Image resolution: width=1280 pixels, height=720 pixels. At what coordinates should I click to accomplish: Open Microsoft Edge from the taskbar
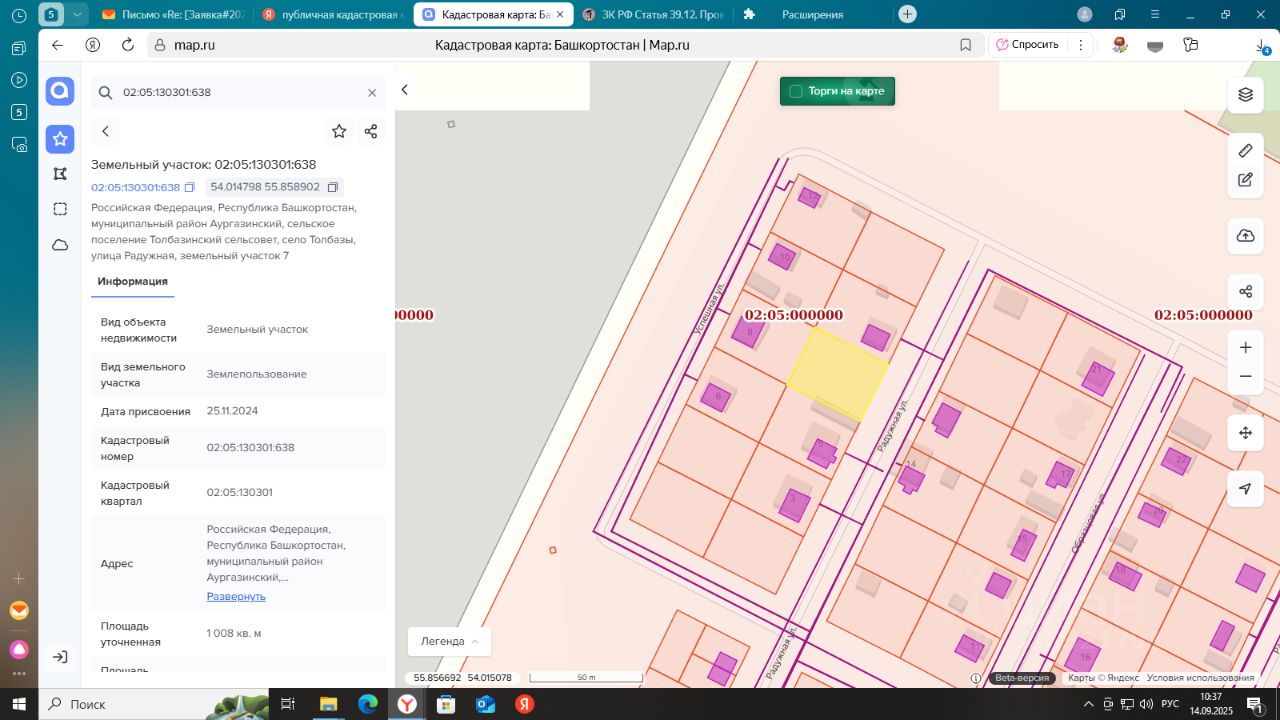point(368,704)
